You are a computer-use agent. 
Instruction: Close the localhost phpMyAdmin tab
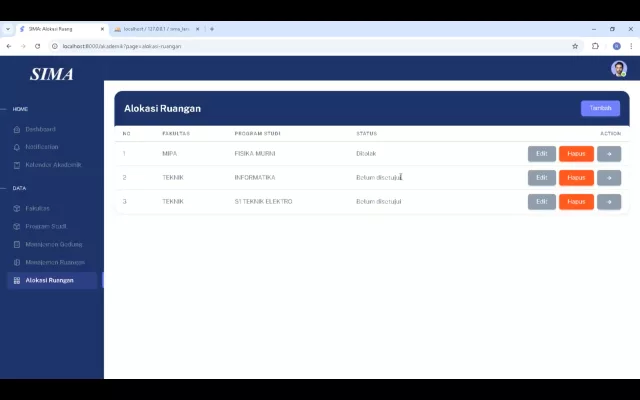click(197, 29)
